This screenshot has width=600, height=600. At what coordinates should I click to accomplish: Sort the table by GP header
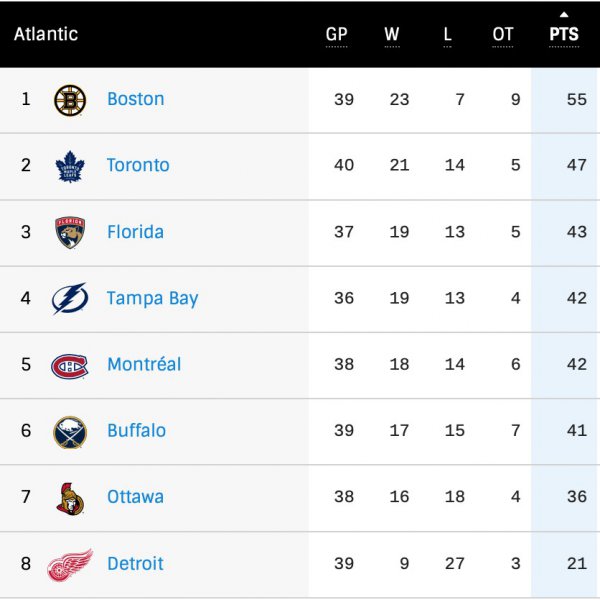click(336, 34)
